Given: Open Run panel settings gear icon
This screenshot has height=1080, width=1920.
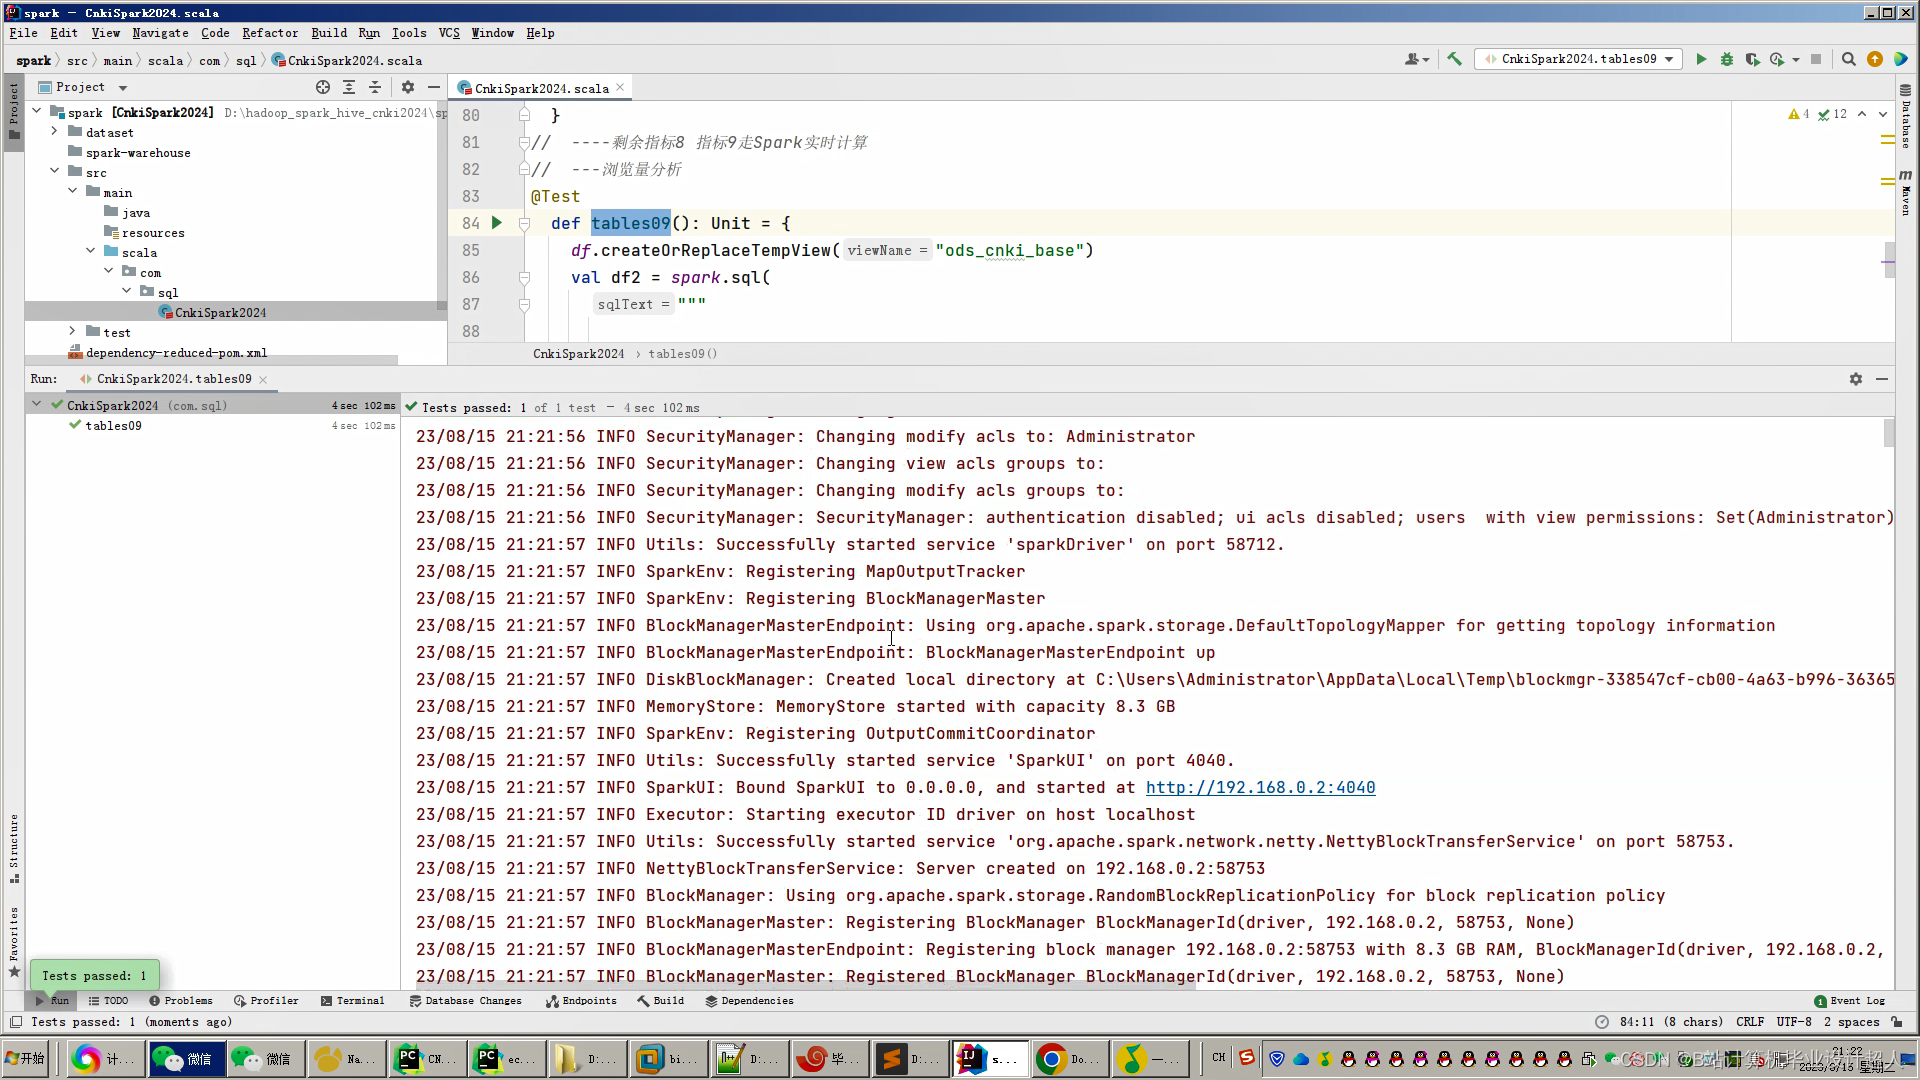Looking at the screenshot, I should [x=1856, y=379].
